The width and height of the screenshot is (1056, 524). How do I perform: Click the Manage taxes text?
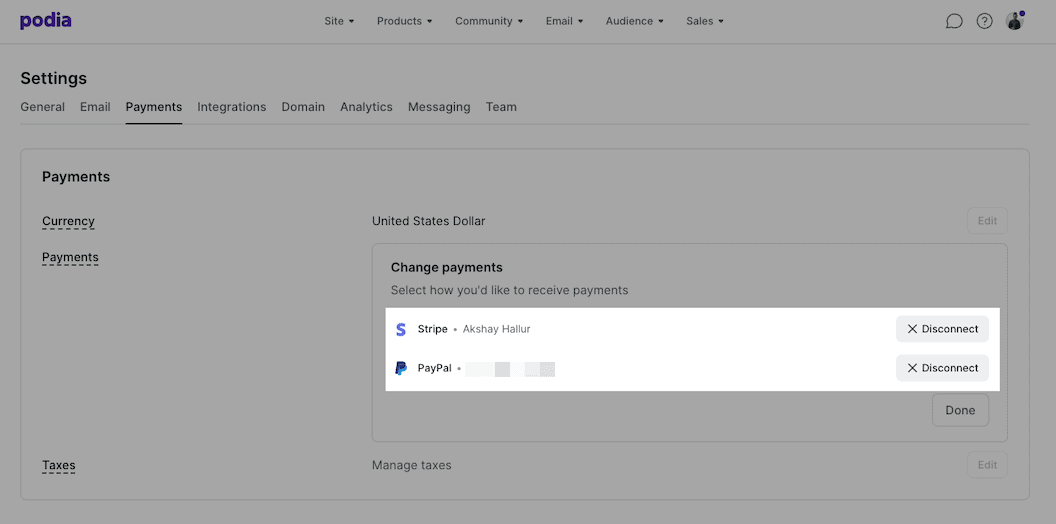(x=411, y=465)
